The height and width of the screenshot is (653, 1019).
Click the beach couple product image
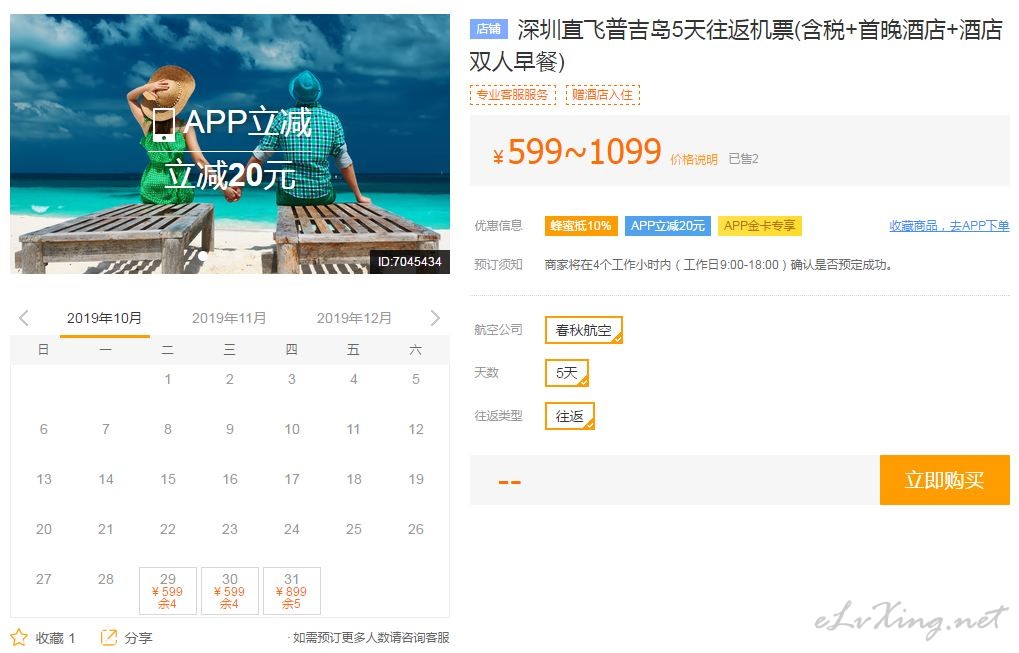[x=229, y=144]
